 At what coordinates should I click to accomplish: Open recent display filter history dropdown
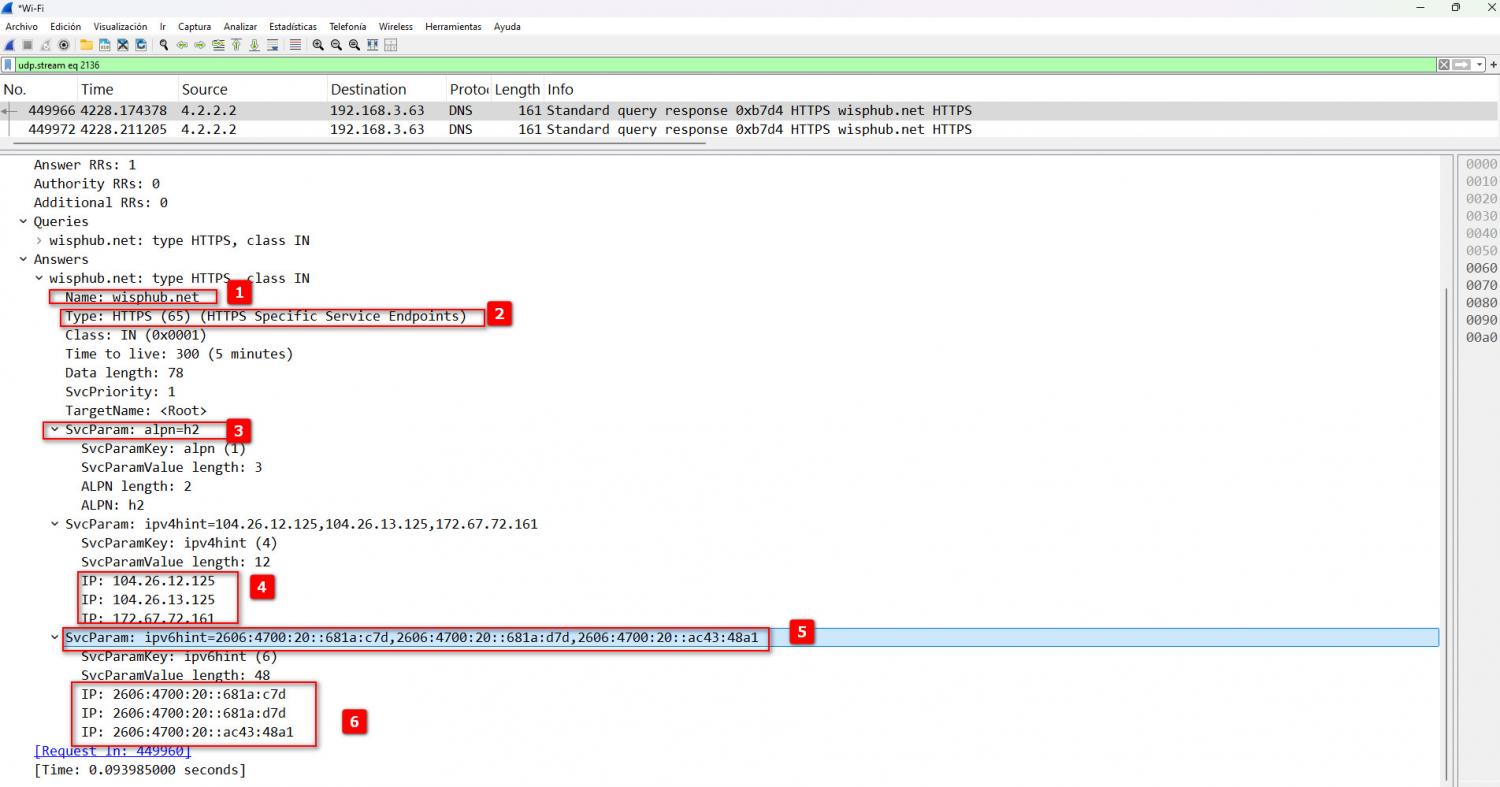[1478, 65]
